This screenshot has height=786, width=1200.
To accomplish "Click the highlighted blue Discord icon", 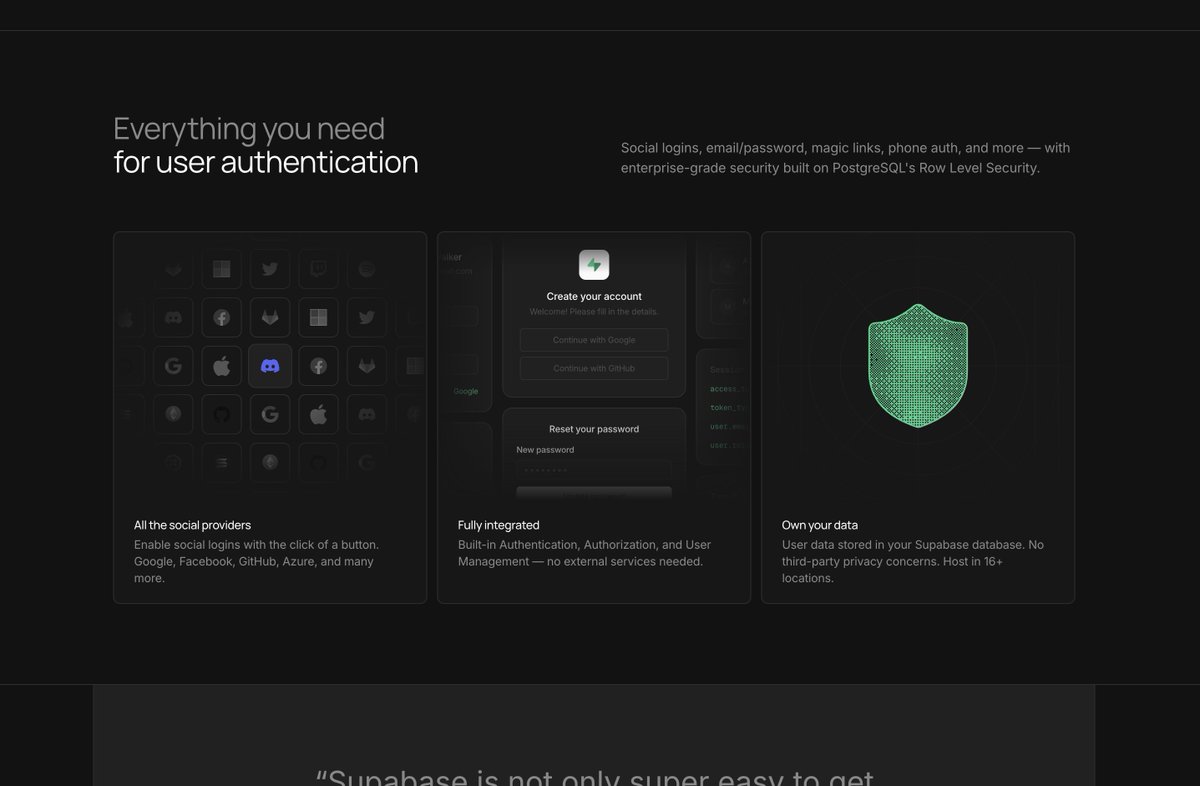I will coord(270,366).
